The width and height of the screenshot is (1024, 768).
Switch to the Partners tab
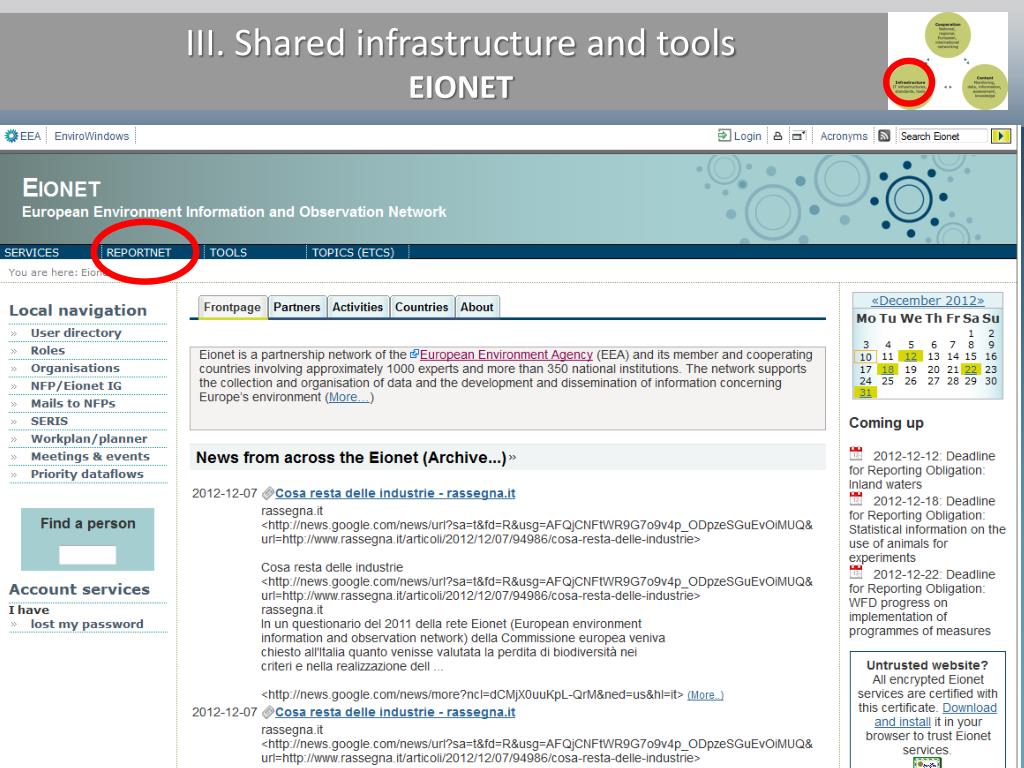tap(296, 307)
